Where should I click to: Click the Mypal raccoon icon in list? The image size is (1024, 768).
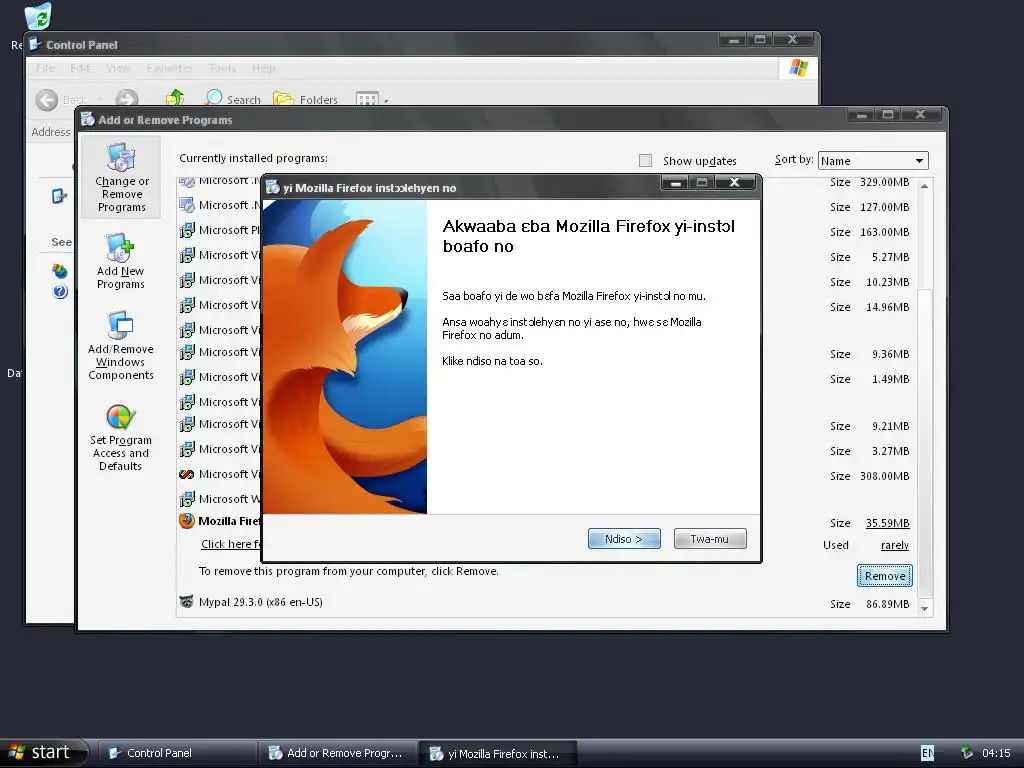(186, 601)
